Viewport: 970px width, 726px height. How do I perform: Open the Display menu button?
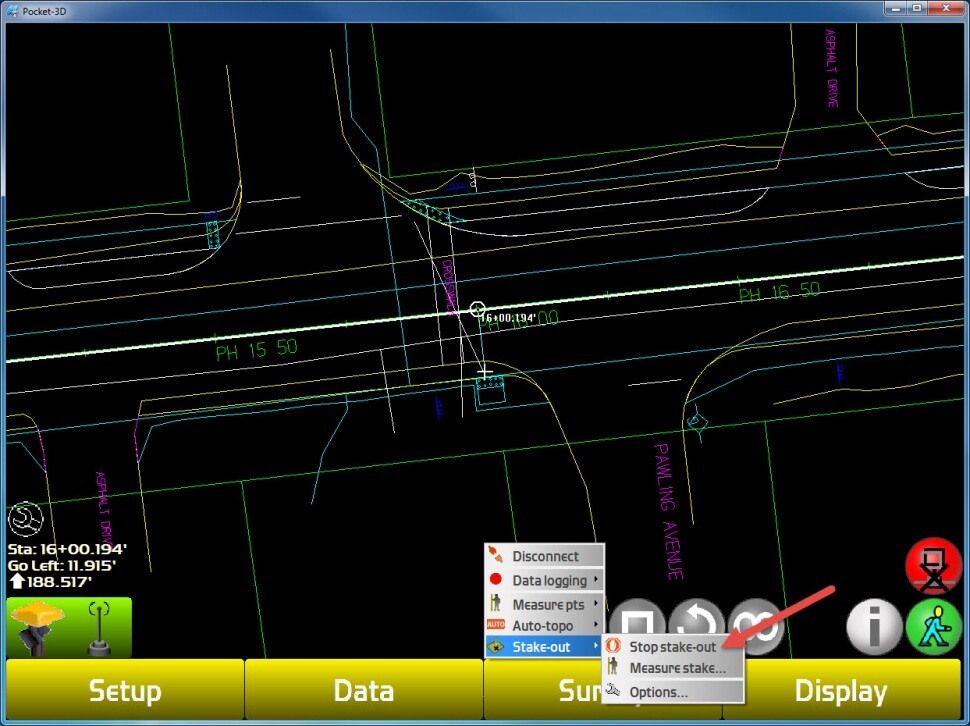click(x=840, y=691)
